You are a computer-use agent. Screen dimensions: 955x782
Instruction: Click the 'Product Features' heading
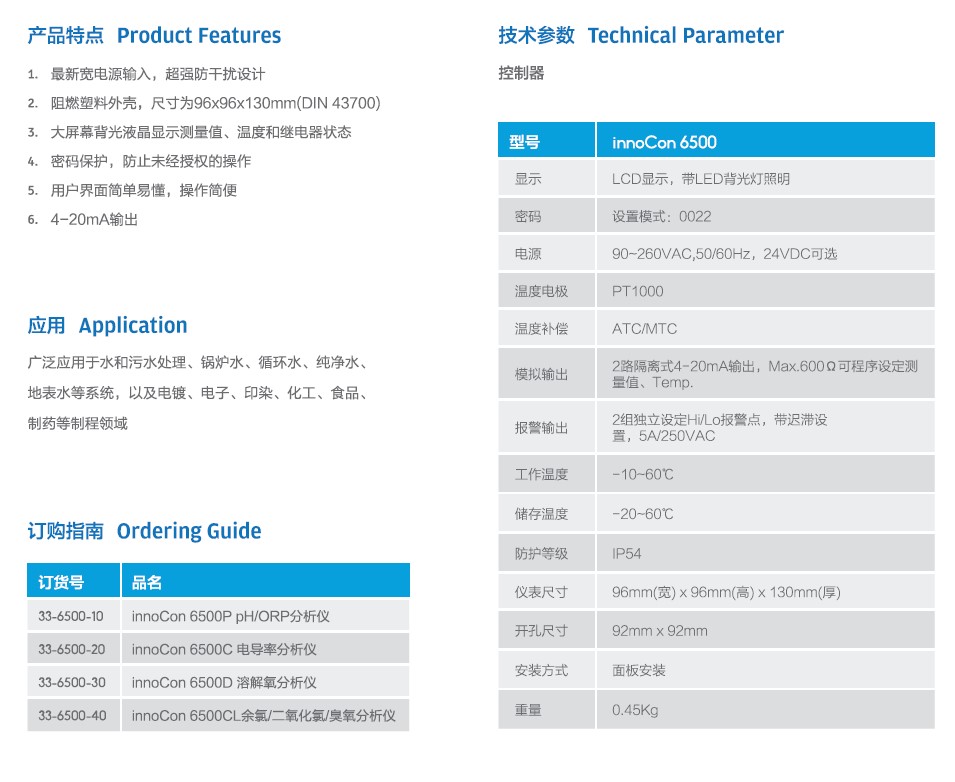tap(199, 35)
